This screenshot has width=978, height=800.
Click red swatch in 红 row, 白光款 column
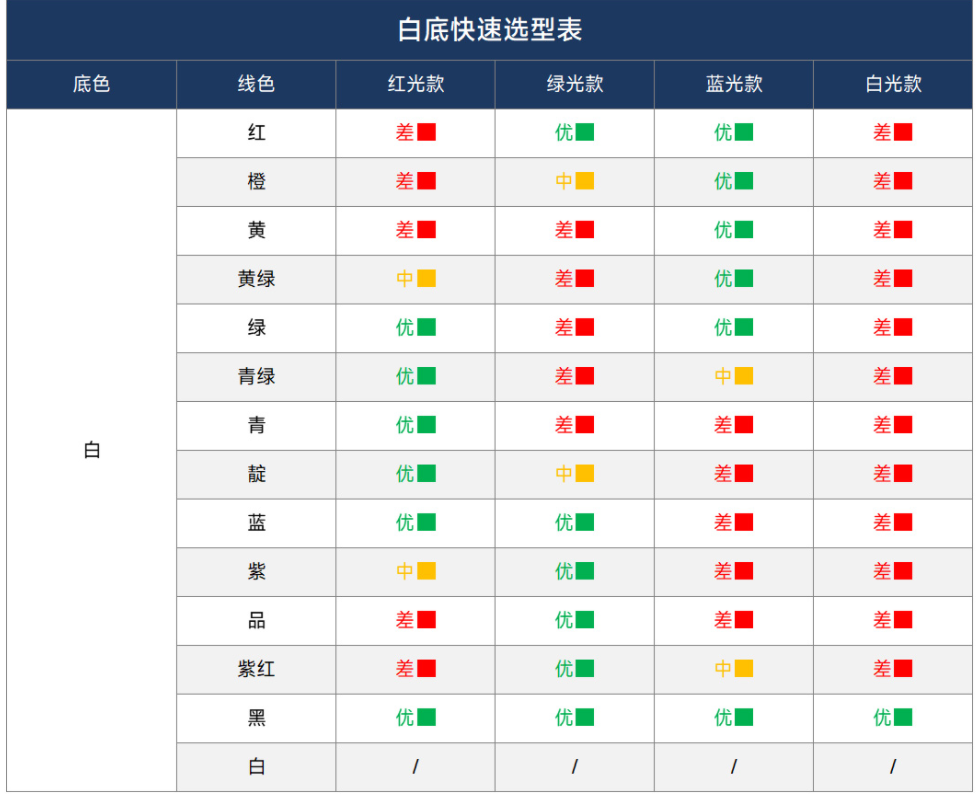point(903,132)
